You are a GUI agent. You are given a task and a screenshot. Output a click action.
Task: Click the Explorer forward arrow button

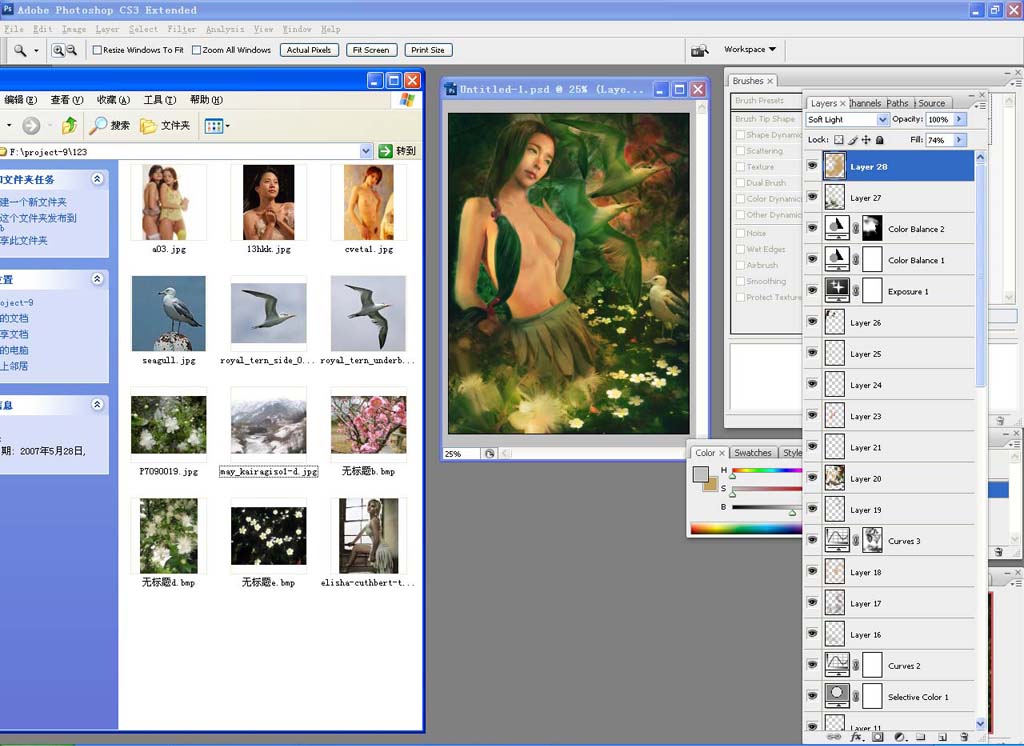pos(31,125)
